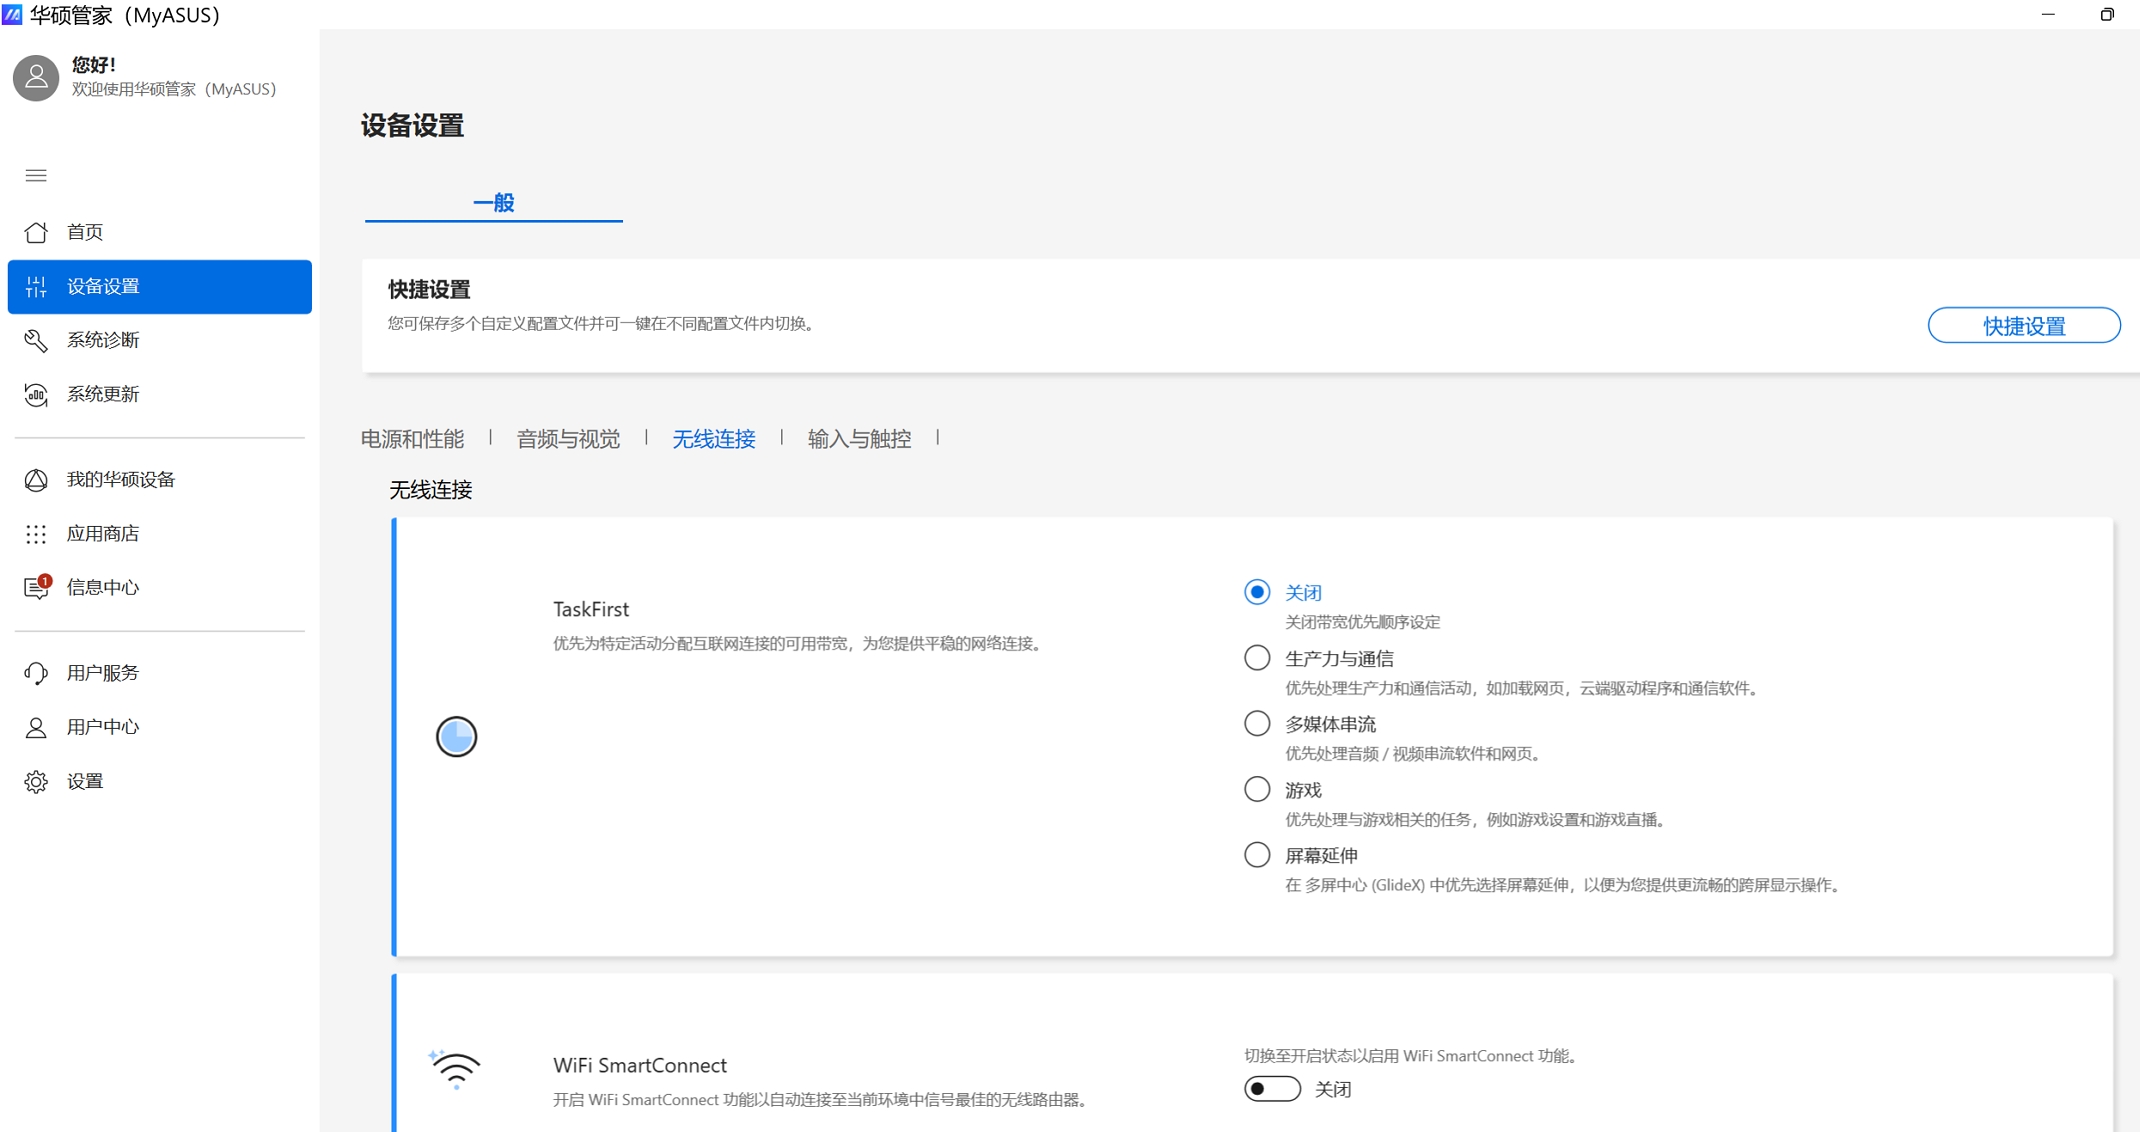Choose the 屏幕延伸 radio option

[1257, 855]
